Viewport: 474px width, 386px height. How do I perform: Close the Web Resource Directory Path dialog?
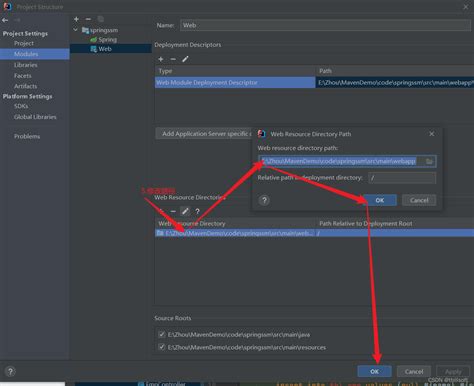(x=432, y=134)
